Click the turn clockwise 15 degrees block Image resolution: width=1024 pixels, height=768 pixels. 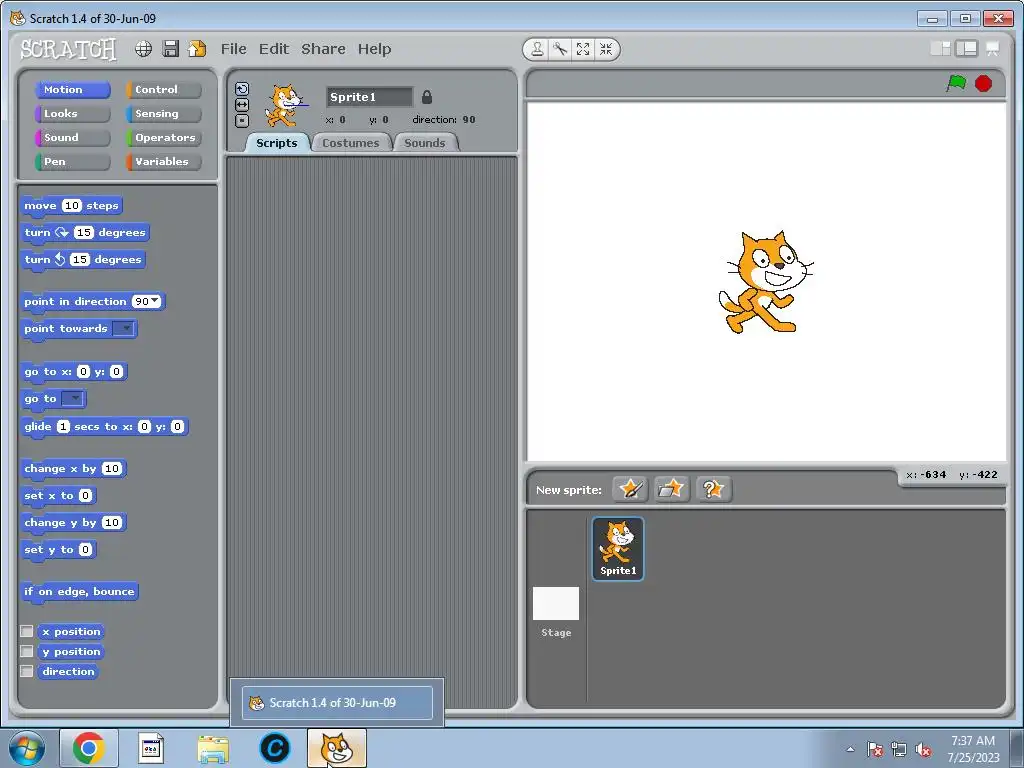pyautogui.click(x=85, y=232)
